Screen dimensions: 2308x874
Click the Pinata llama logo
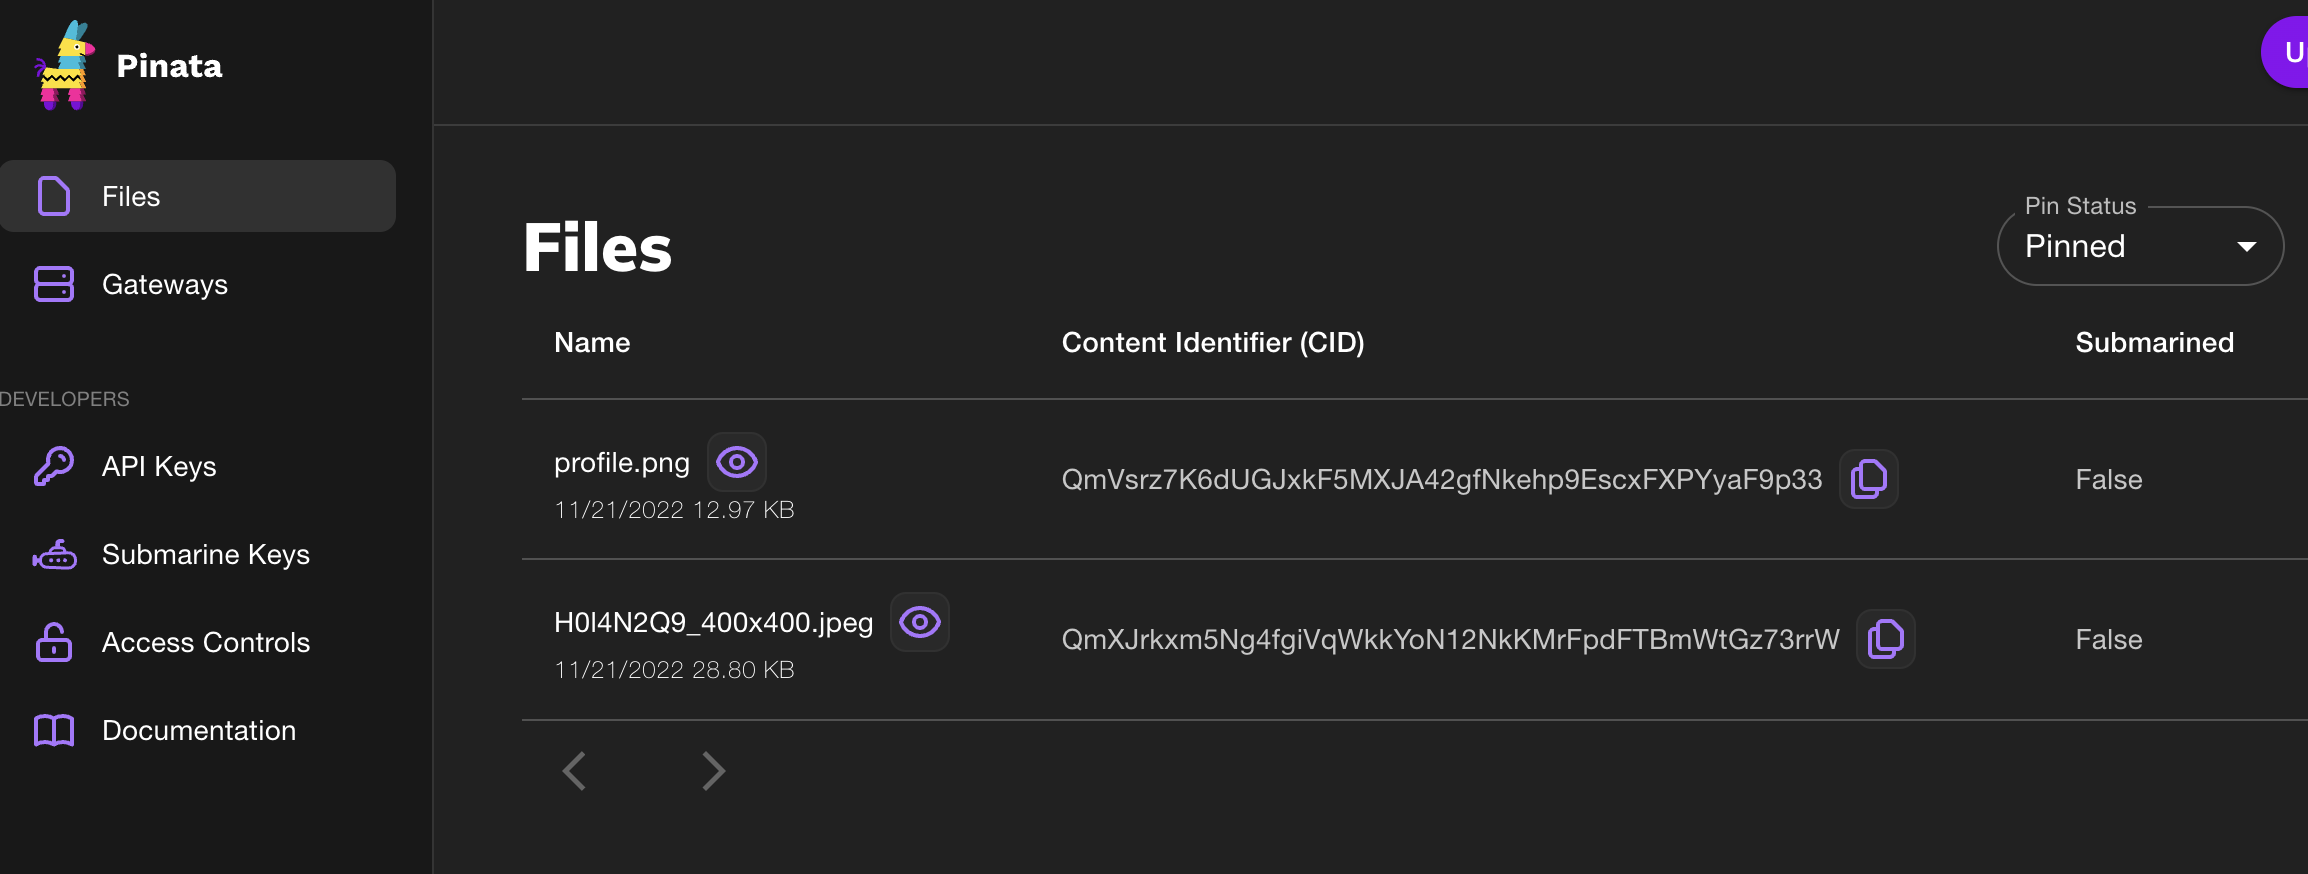(x=64, y=66)
